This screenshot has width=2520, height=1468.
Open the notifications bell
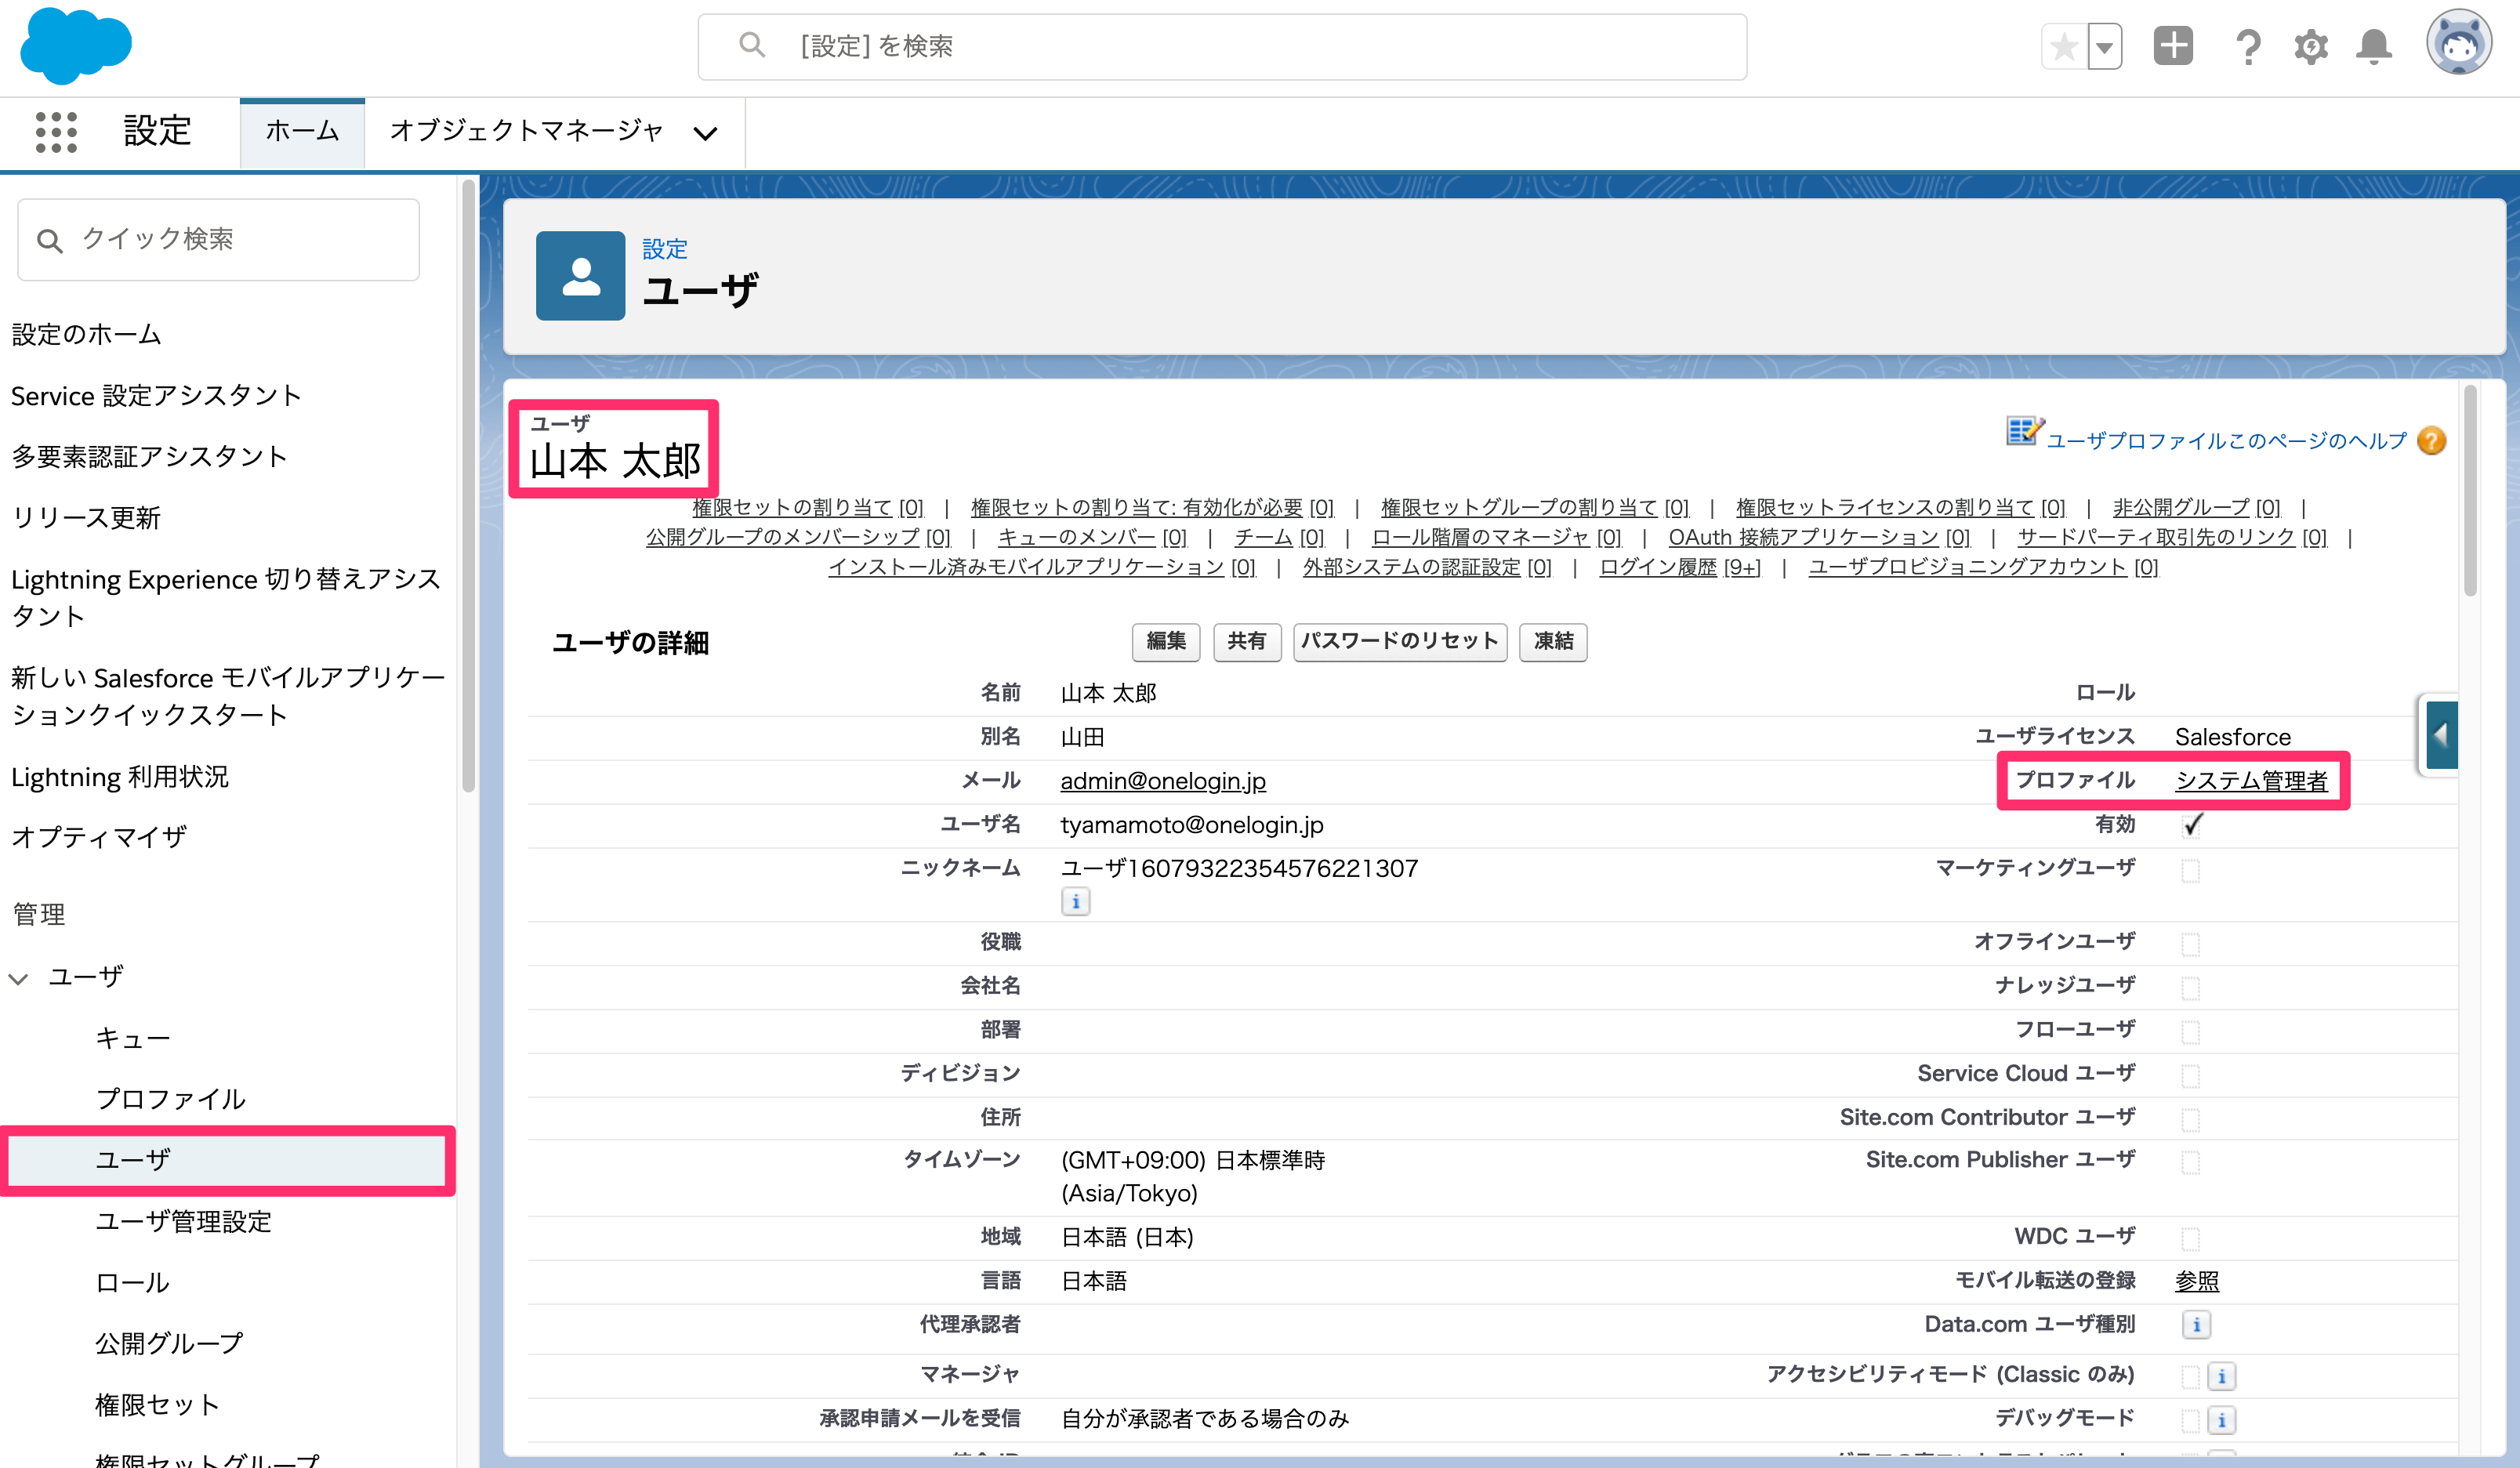2374,46
